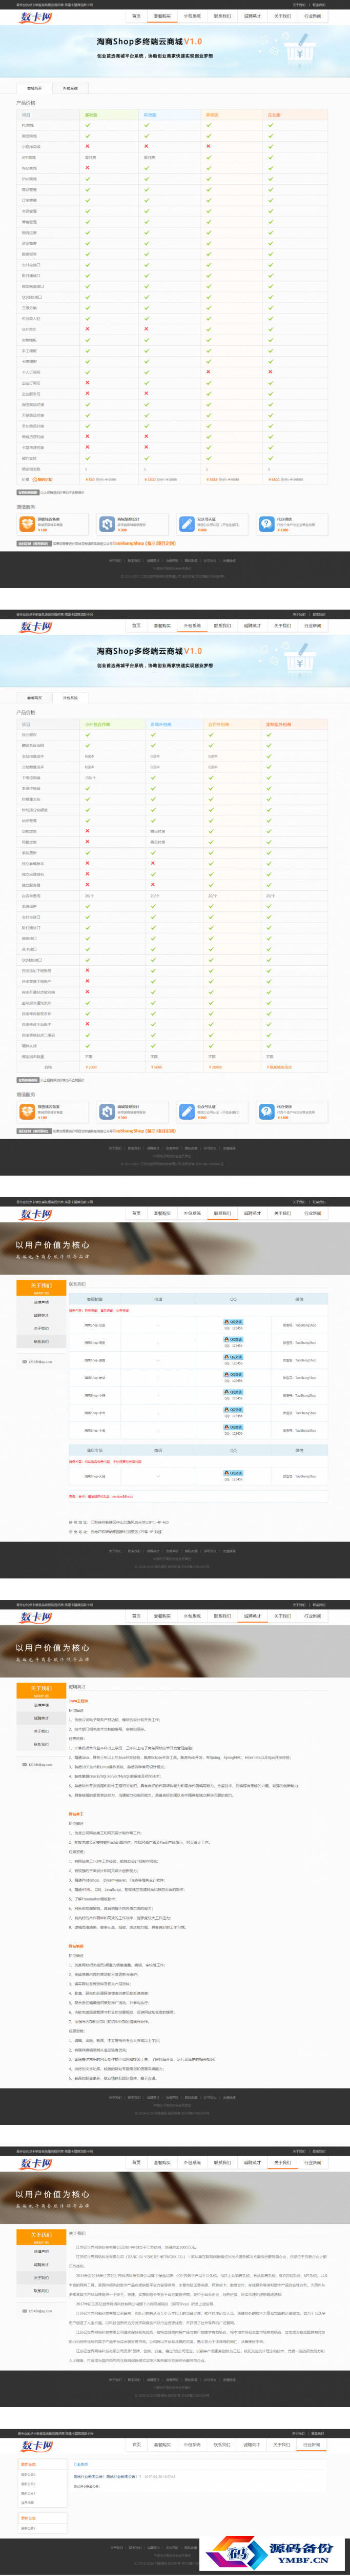Screen dimensions: 350x2576
Task: Click the QQ在线 button in the 售后专用 table
Action: (x=233, y=1473)
